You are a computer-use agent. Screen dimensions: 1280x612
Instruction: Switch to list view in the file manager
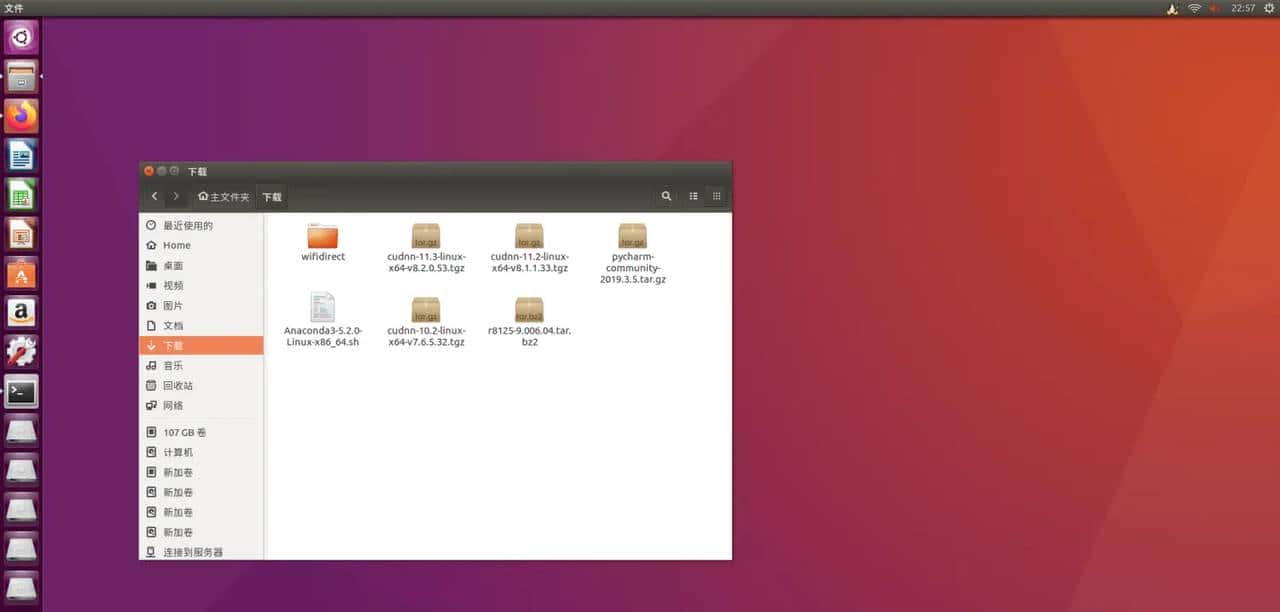coord(693,196)
